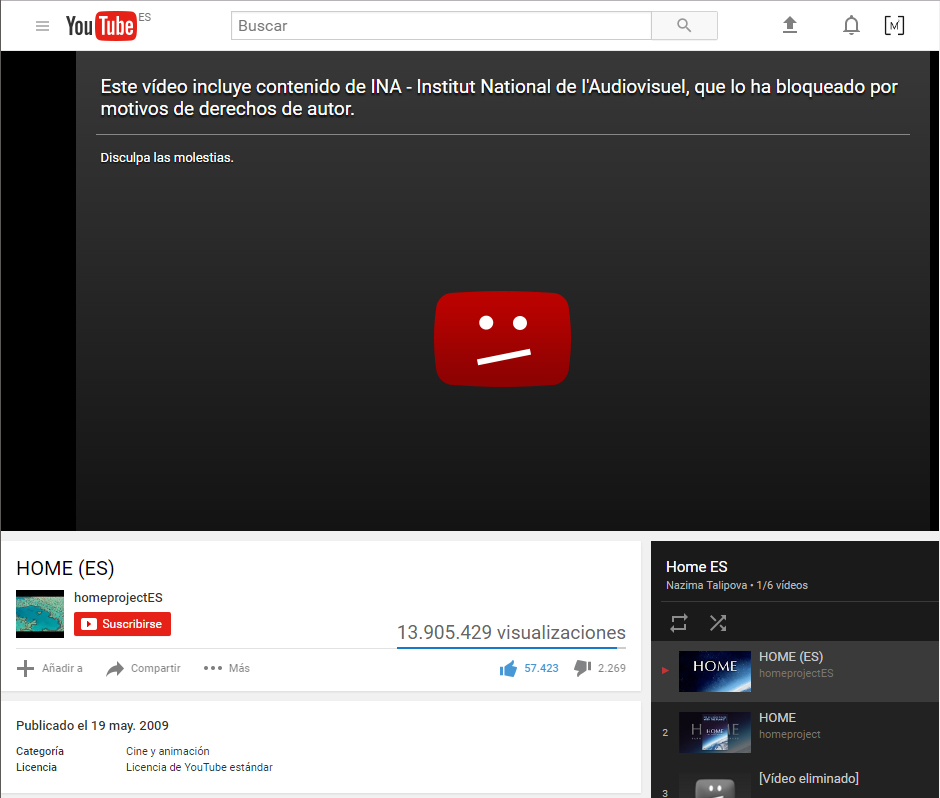Click Licencia de YouTube estándar text
Image resolution: width=940 pixels, height=798 pixels.
pyautogui.click(x=199, y=767)
